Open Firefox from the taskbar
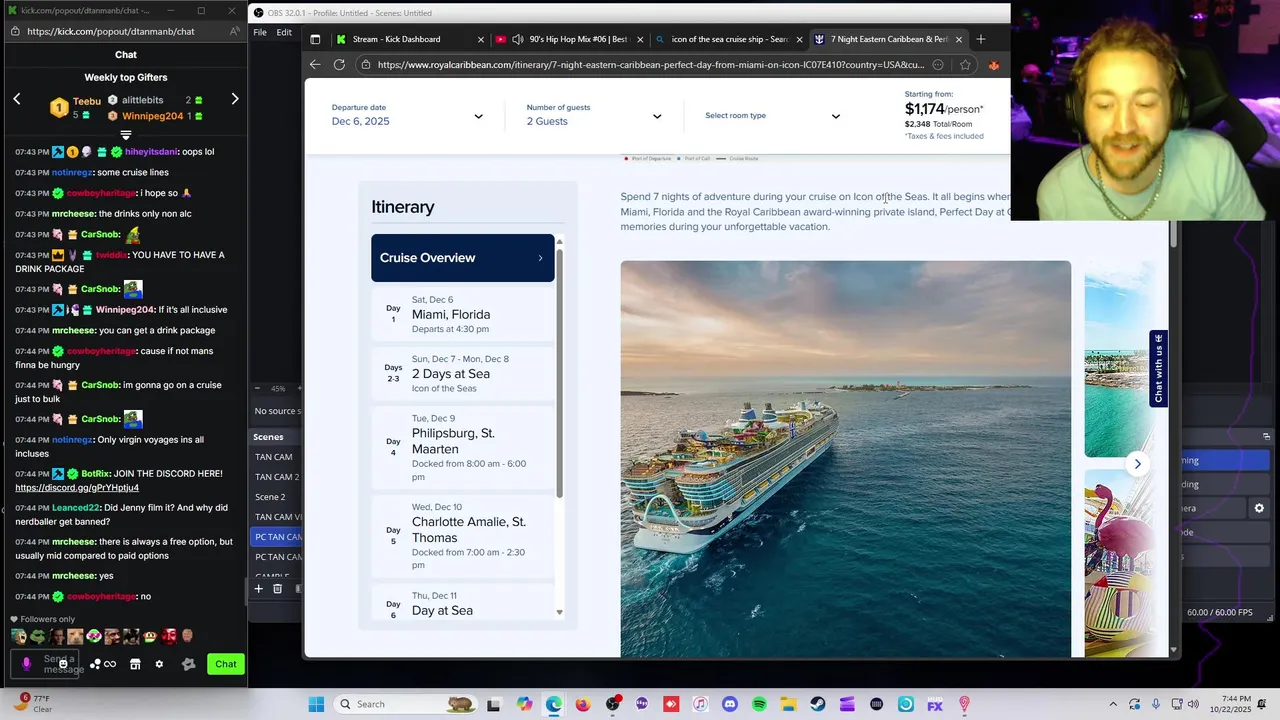1280x720 pixels. [583, 704]
